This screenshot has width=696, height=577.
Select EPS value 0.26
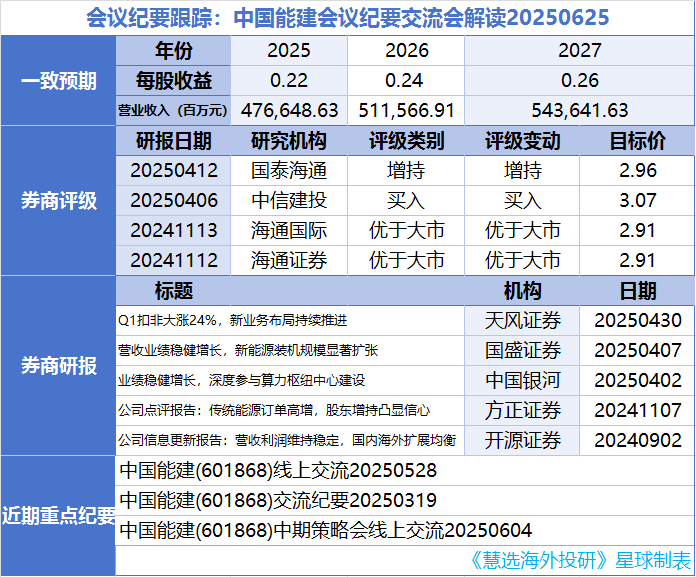(x=579, y=81)
